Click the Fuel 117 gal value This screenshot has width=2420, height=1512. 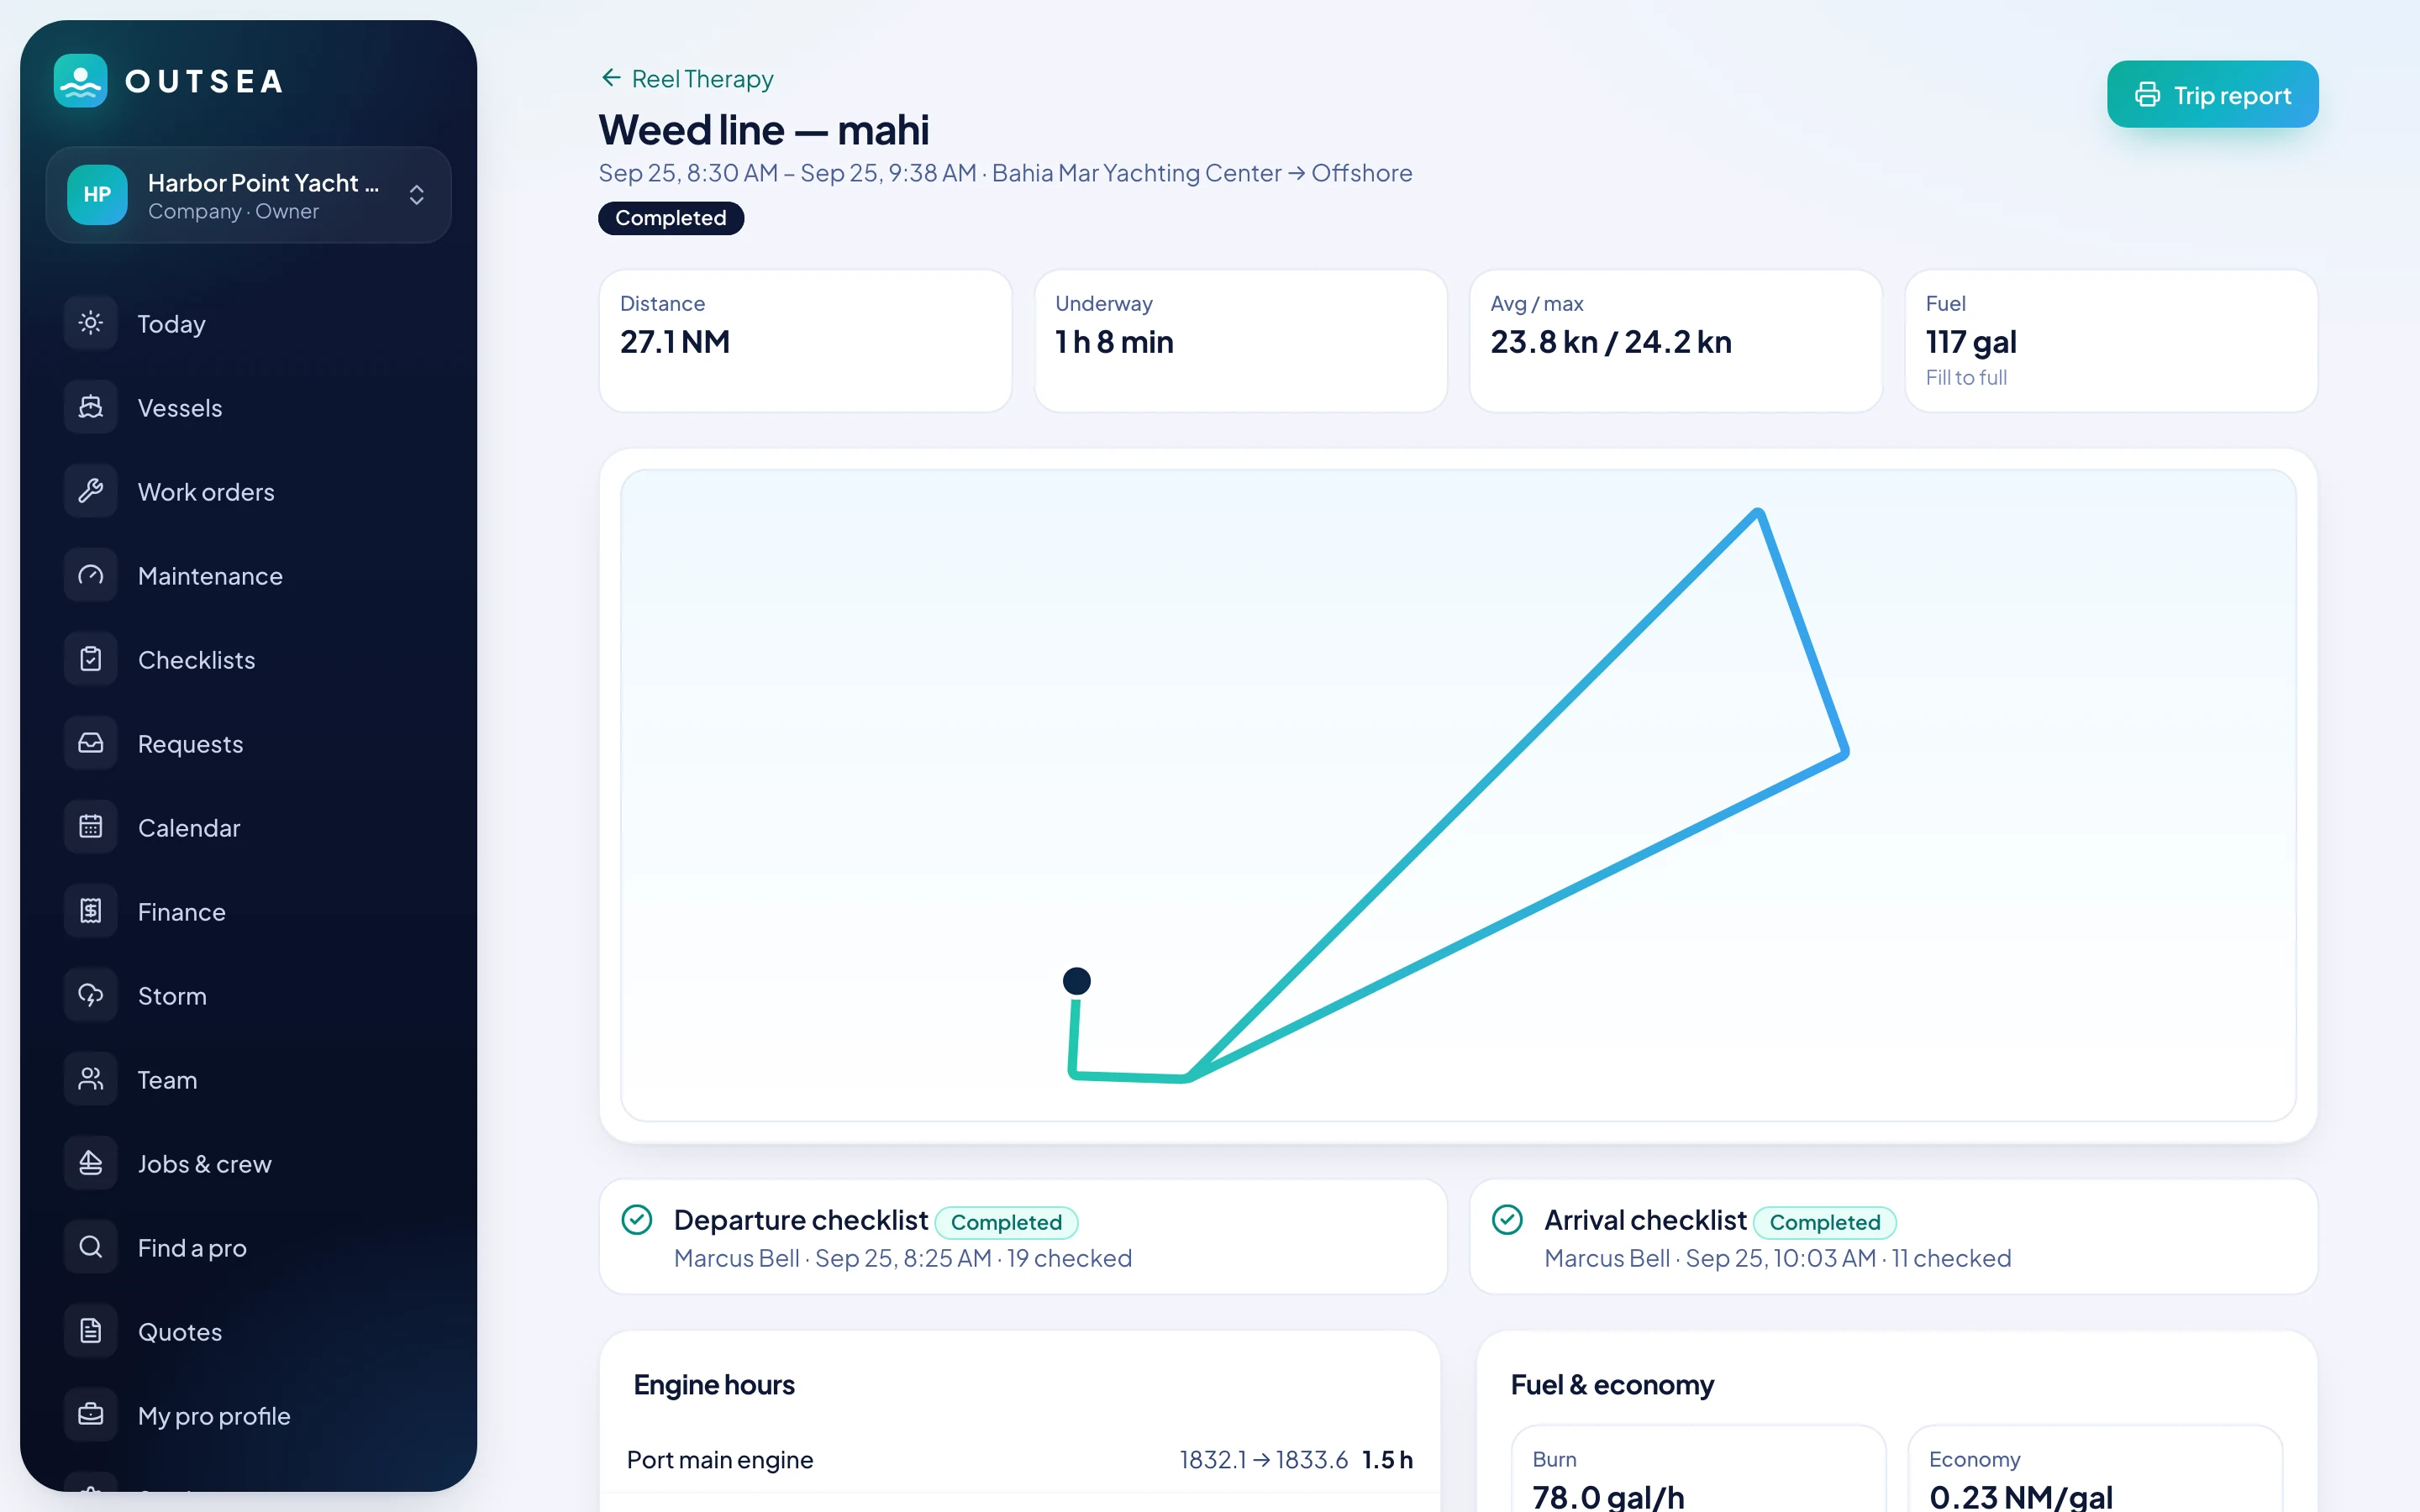click(x=1971, y=342)
